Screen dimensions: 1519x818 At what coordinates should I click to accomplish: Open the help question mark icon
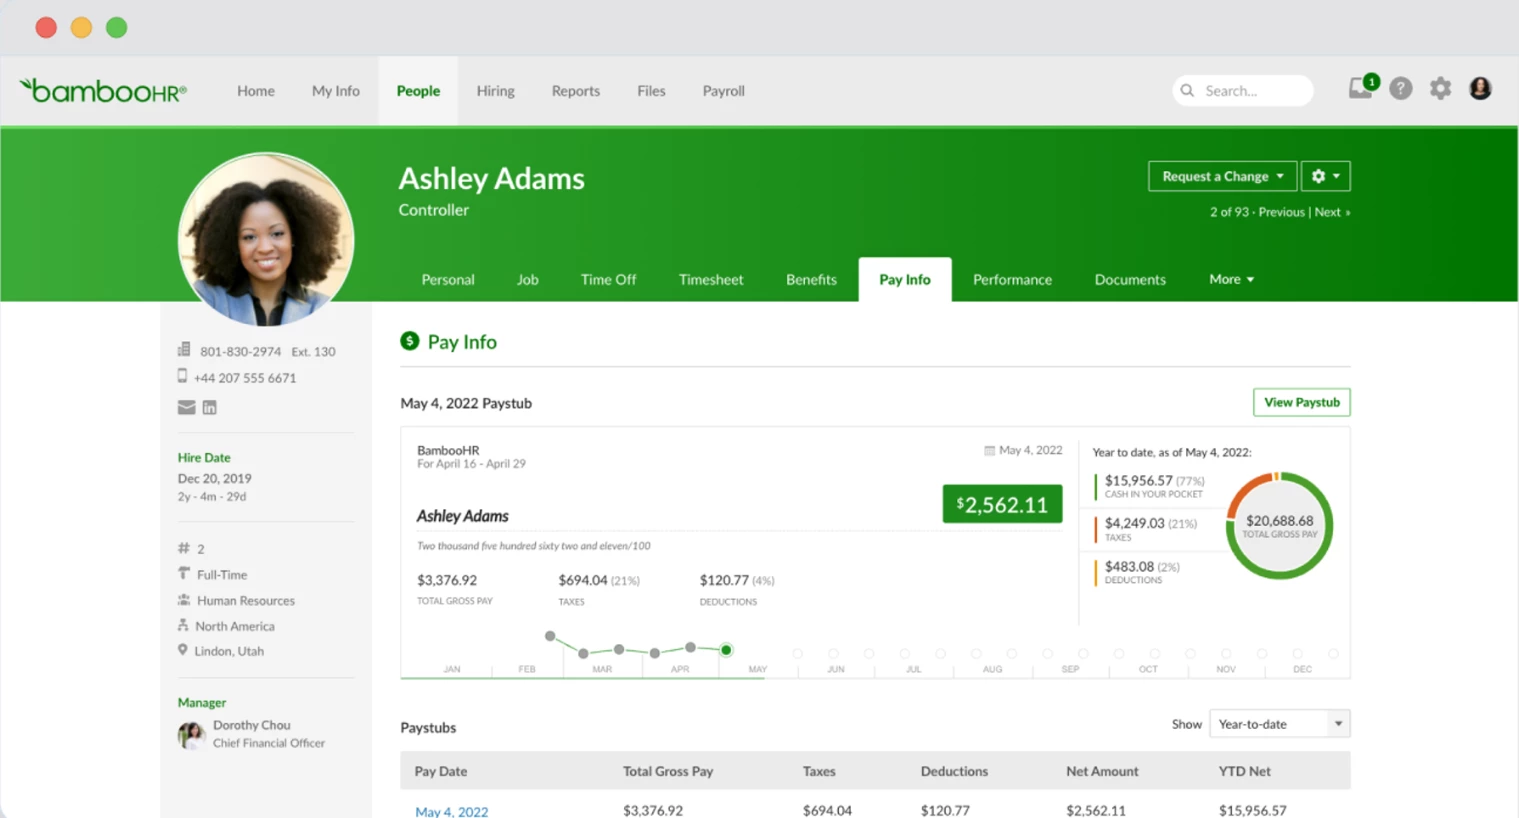1401,89
